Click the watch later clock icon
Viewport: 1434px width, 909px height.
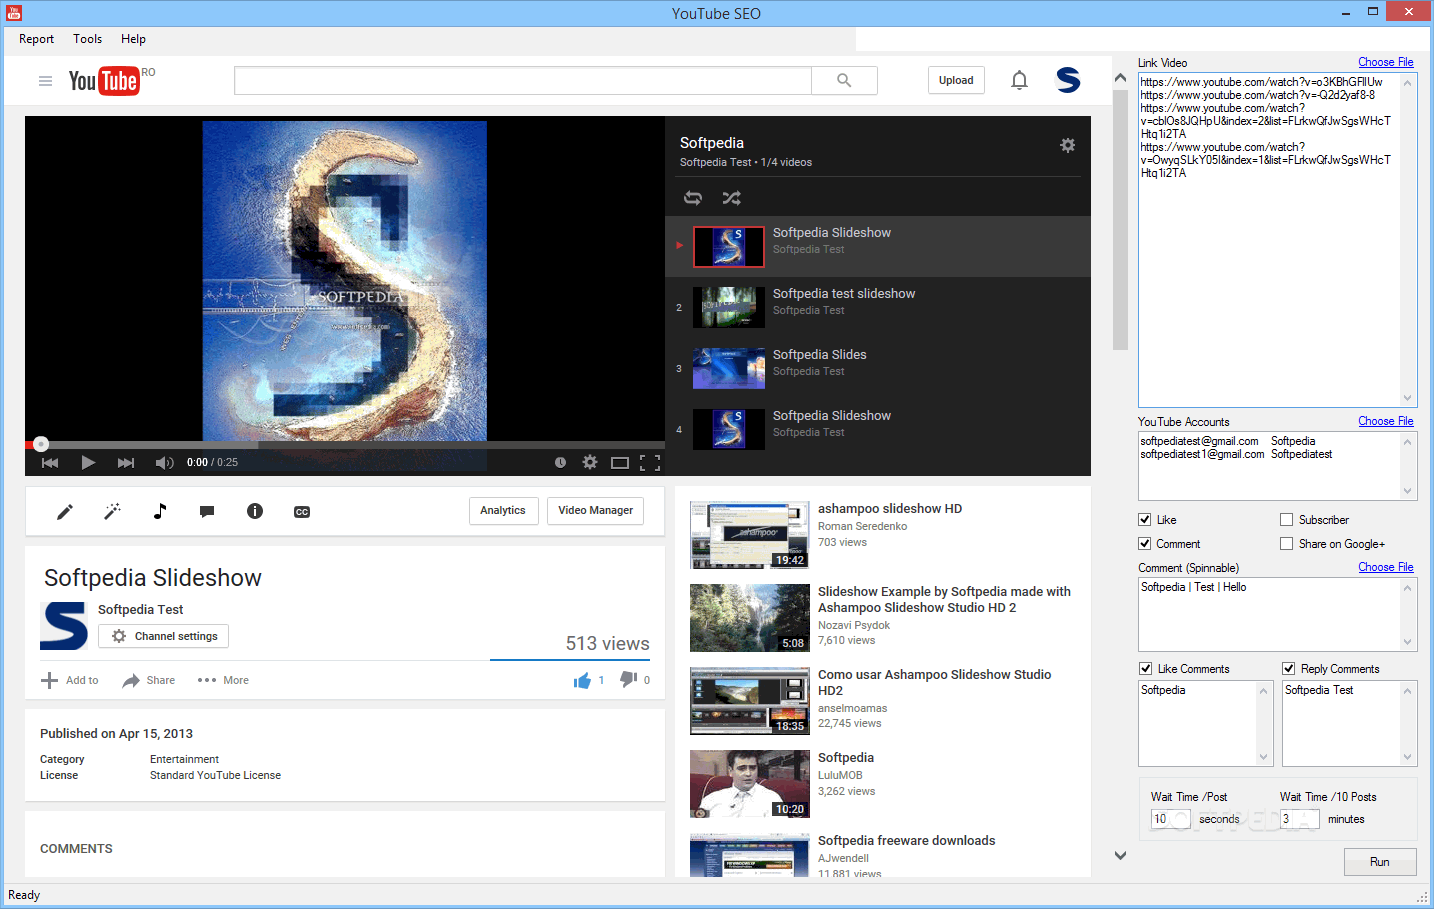560,462
